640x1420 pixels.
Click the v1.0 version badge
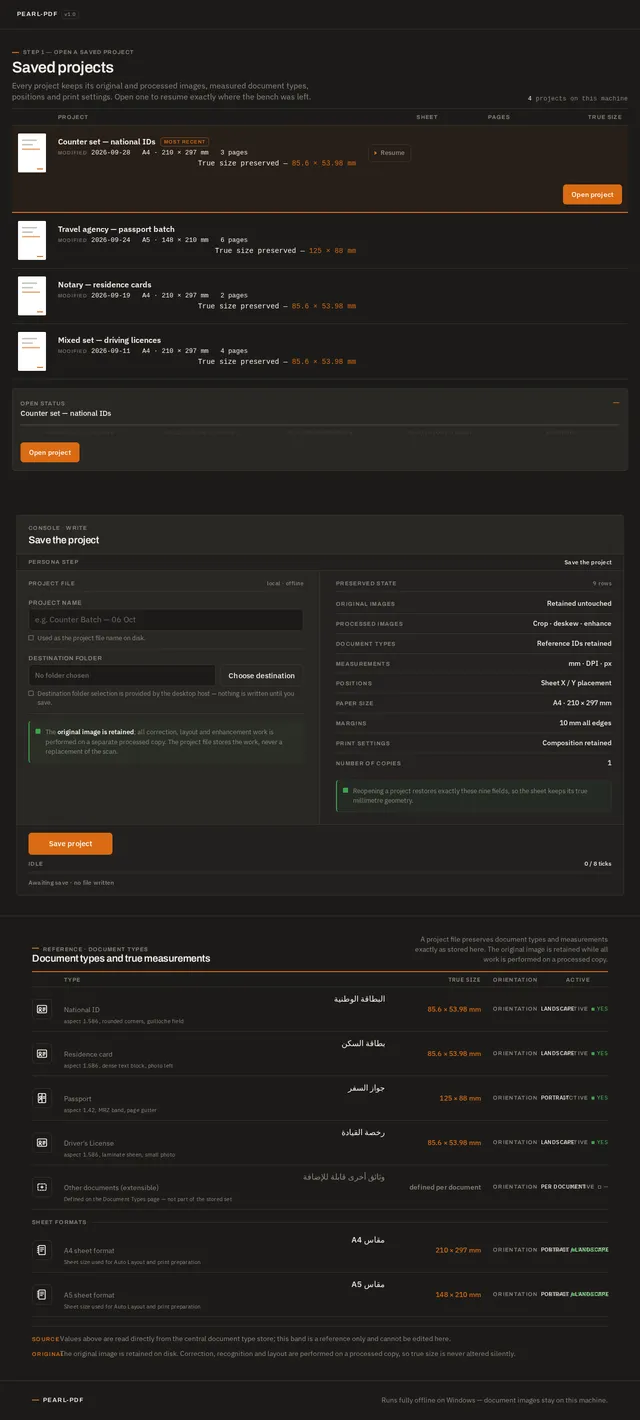[70, 14]
